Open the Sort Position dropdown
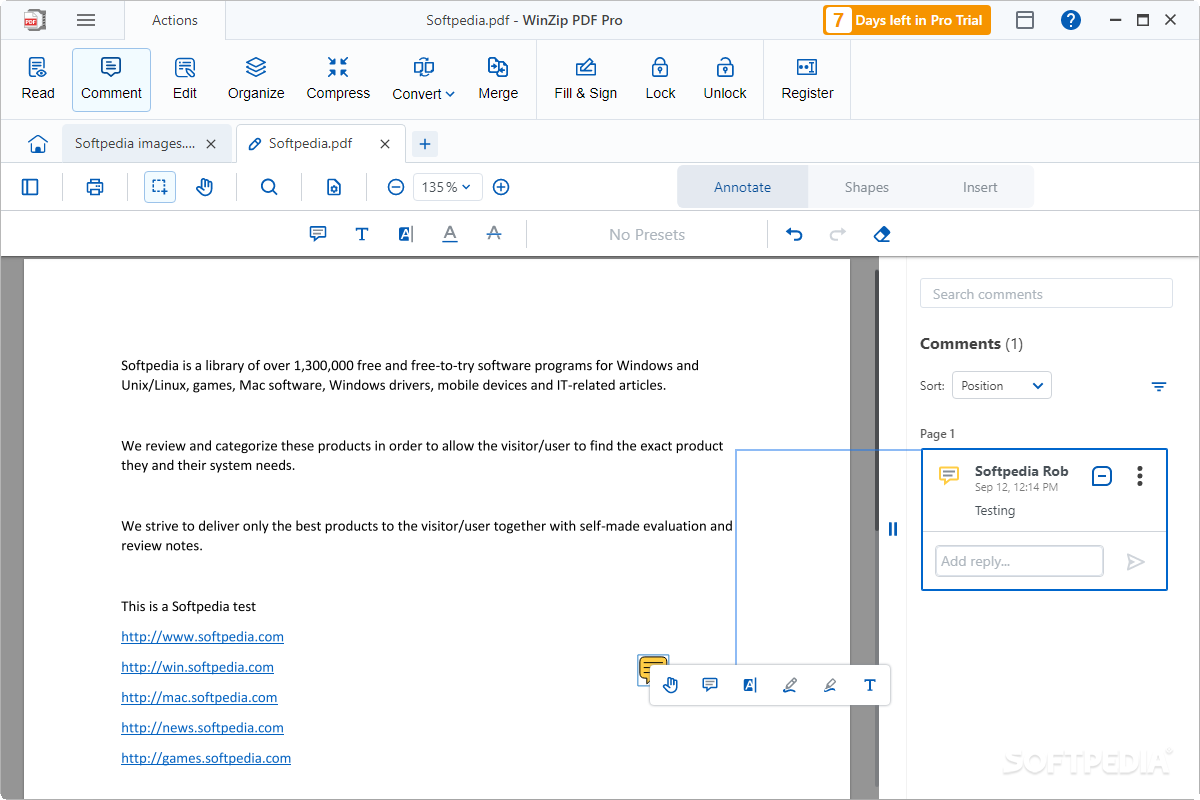Image resolution: width=1200 pixels, height=800 pixels. pyautogui.click(x=1001, y=386)
